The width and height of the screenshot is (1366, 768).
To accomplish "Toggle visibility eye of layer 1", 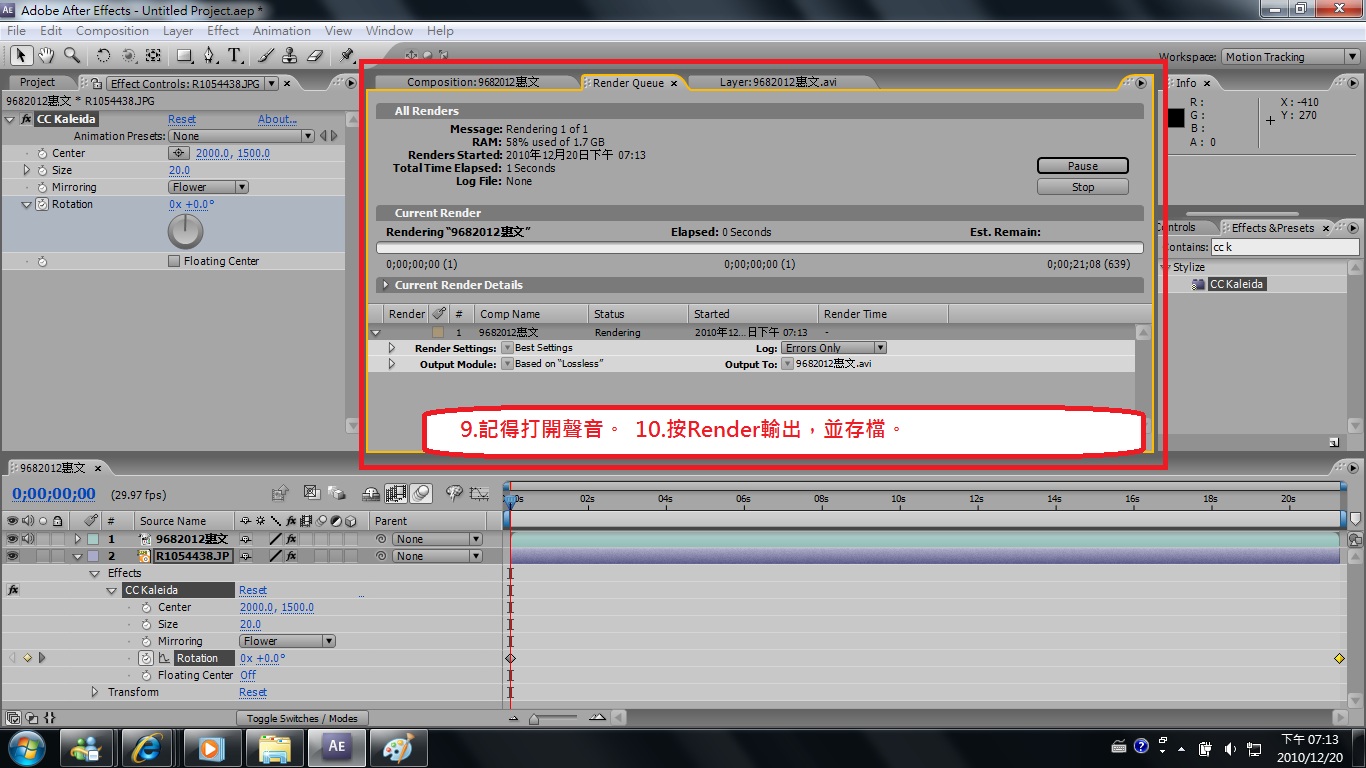I will (x=12, y=539).
